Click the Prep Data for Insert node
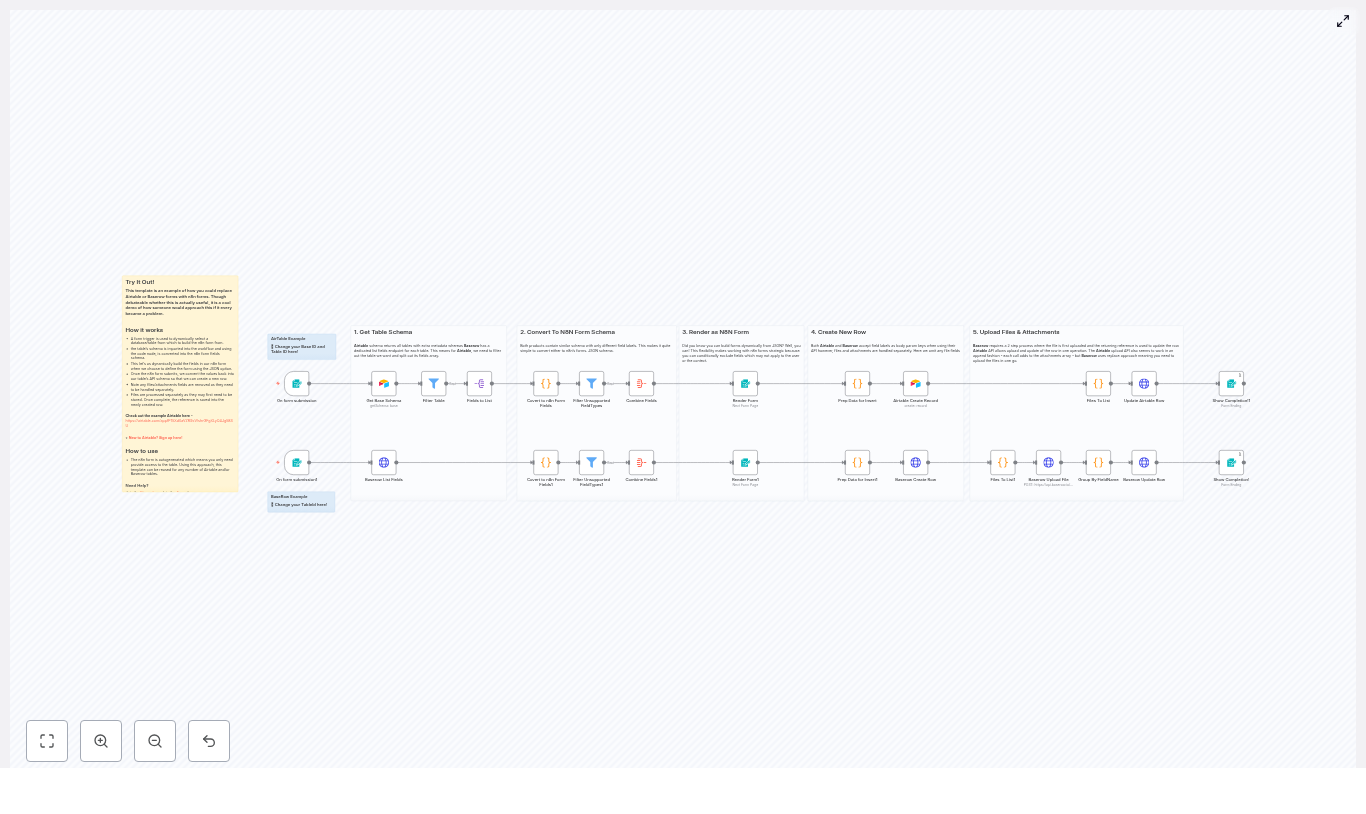The width and height of the screenshot is (1366, 814). [x=857, y=383]
